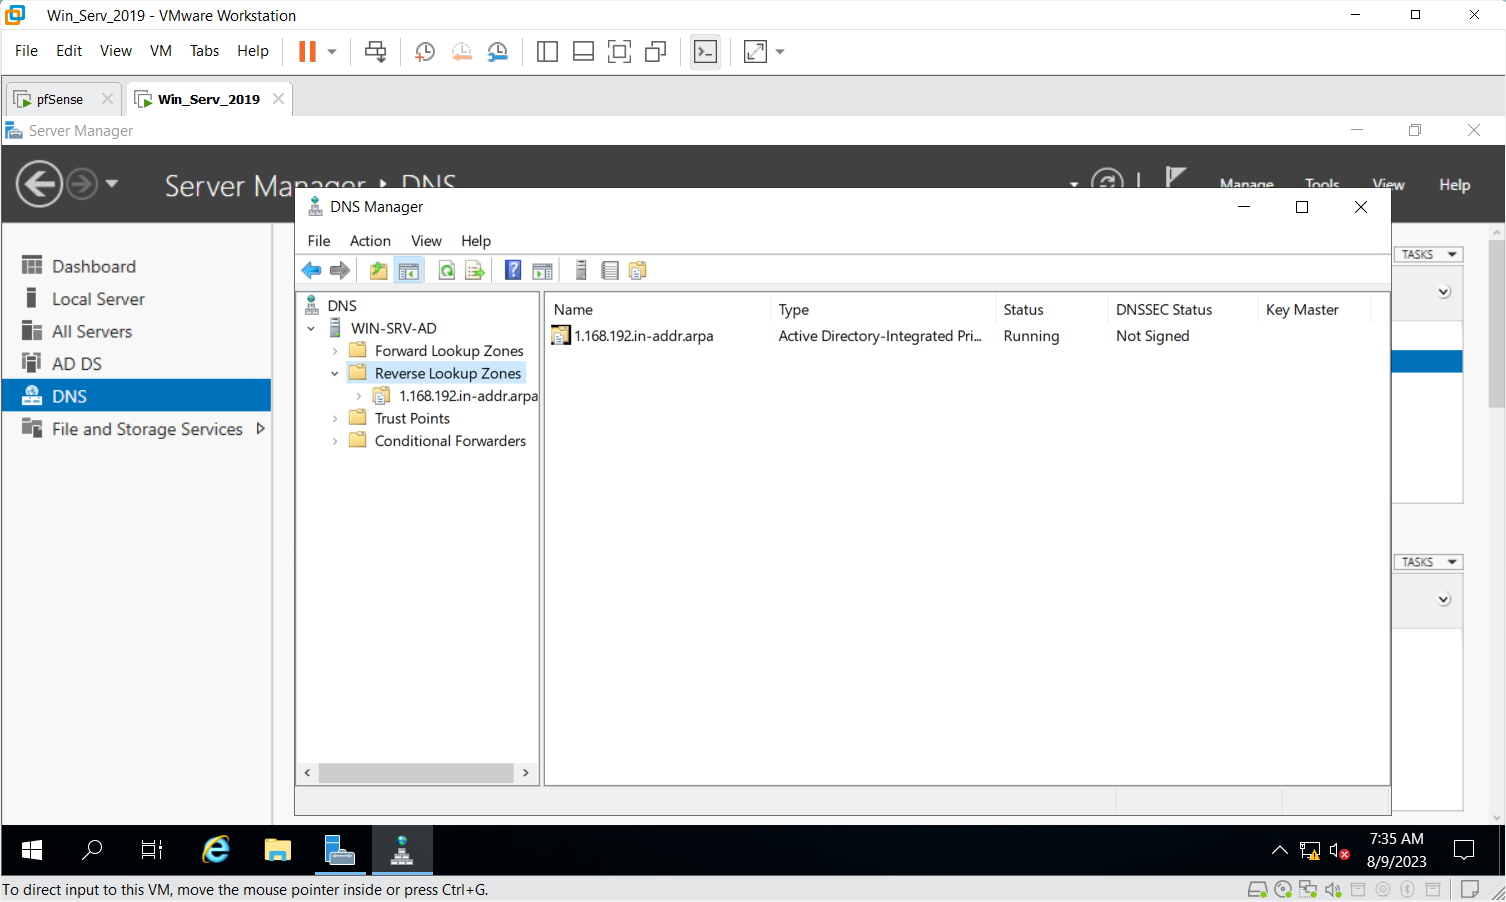Show or hide the VMware library panel

(x=547, y=51)
